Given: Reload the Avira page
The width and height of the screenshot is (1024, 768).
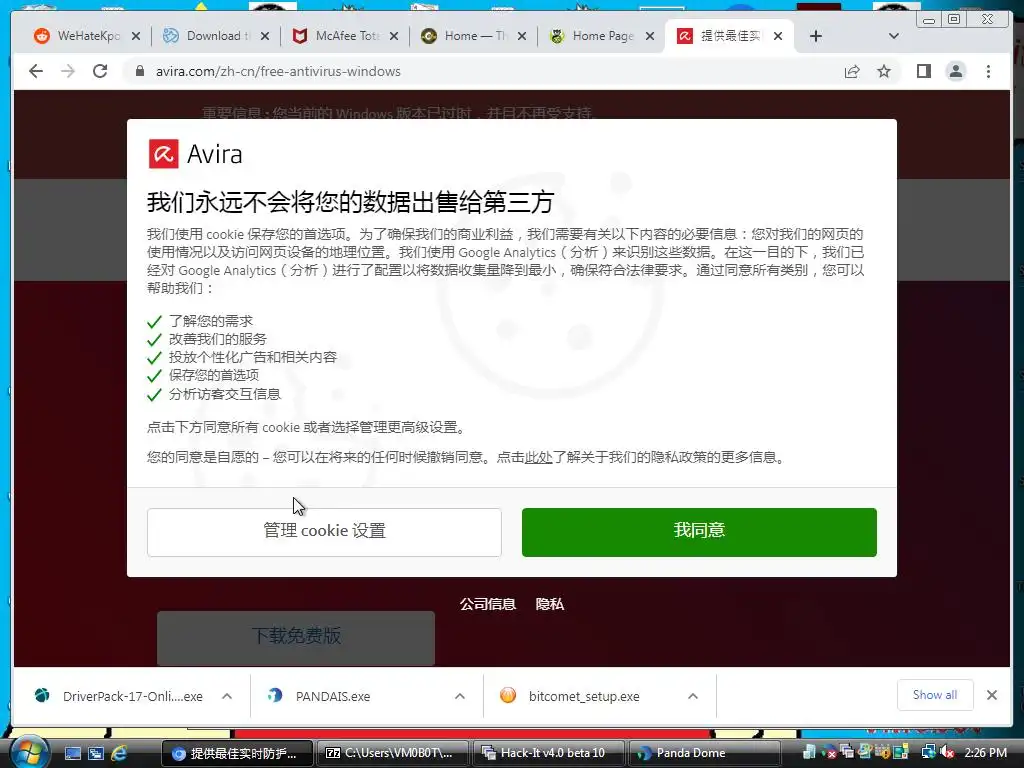Looking at the screenshot, I should tap(100, 71).
